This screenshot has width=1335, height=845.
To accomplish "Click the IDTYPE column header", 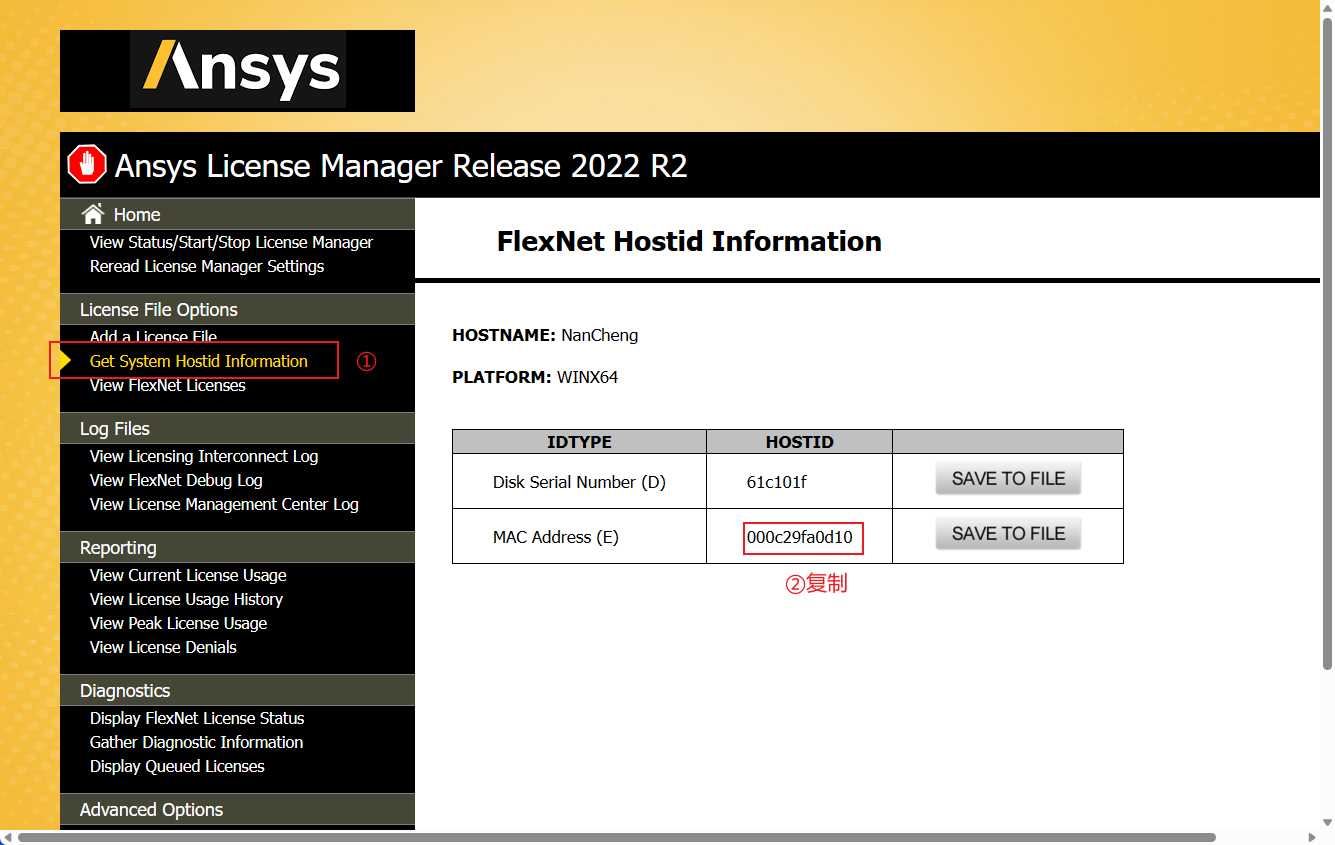I will (x=579, y=442).
